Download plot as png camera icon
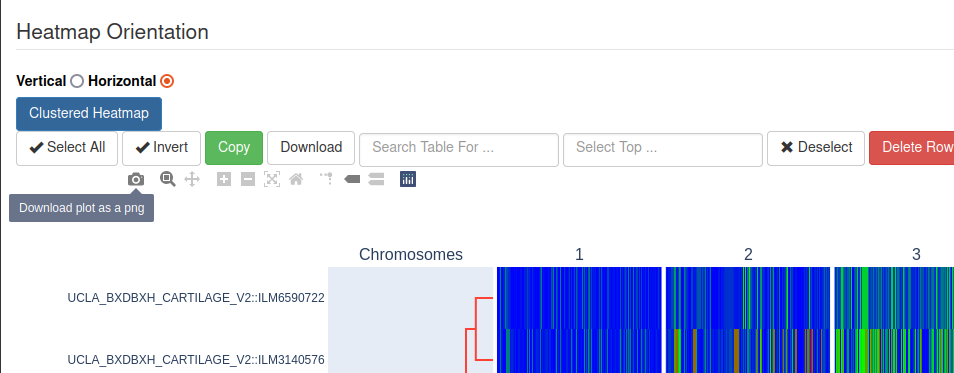Screen dimensions: 954x373 coord(136,180)
